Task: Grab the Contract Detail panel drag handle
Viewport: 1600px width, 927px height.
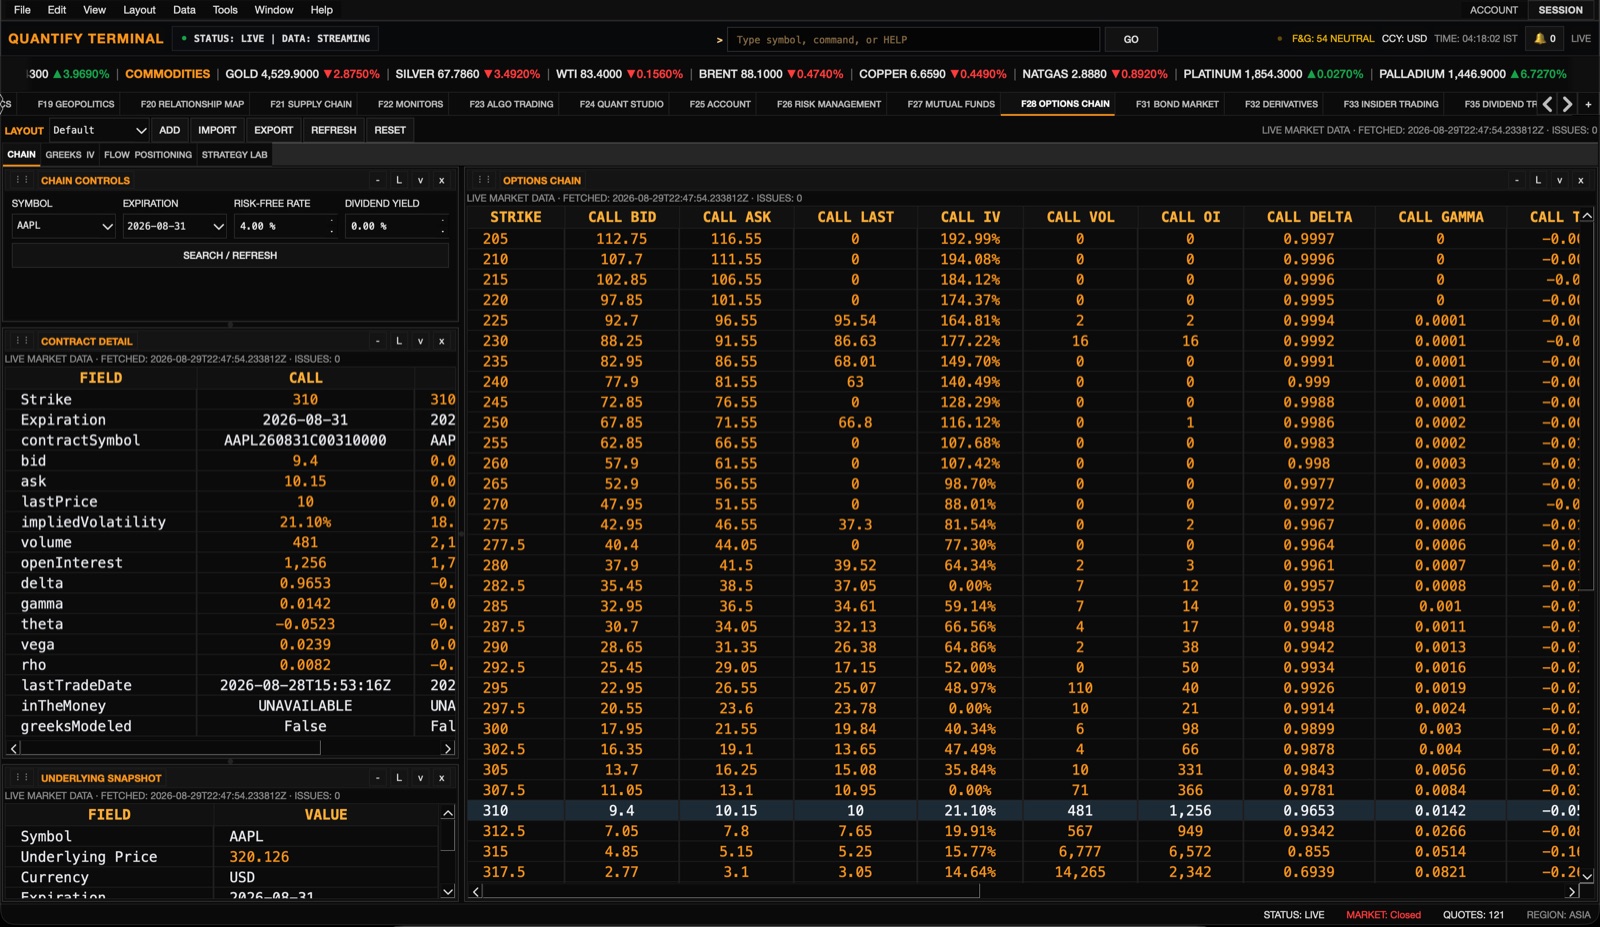Action: pos(21,341)
